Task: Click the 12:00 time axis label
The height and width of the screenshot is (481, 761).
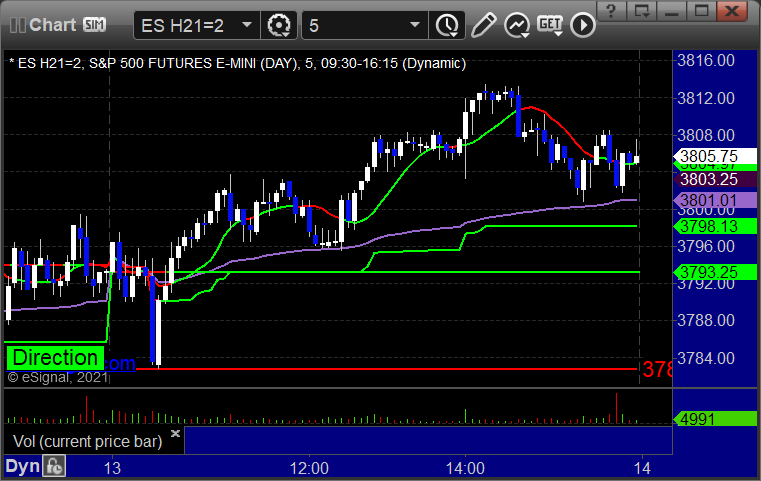Action: pyautogui.click(x=309, y=468)
